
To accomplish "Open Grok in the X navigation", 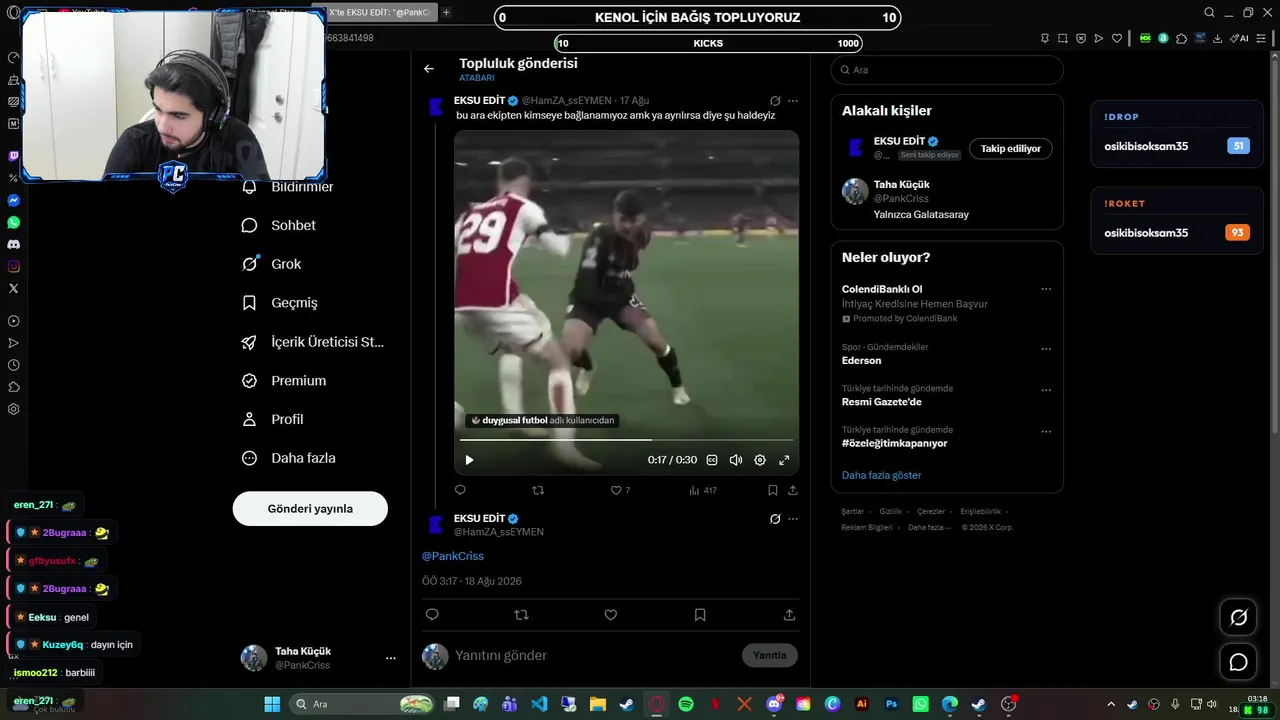I will (272, 264).
